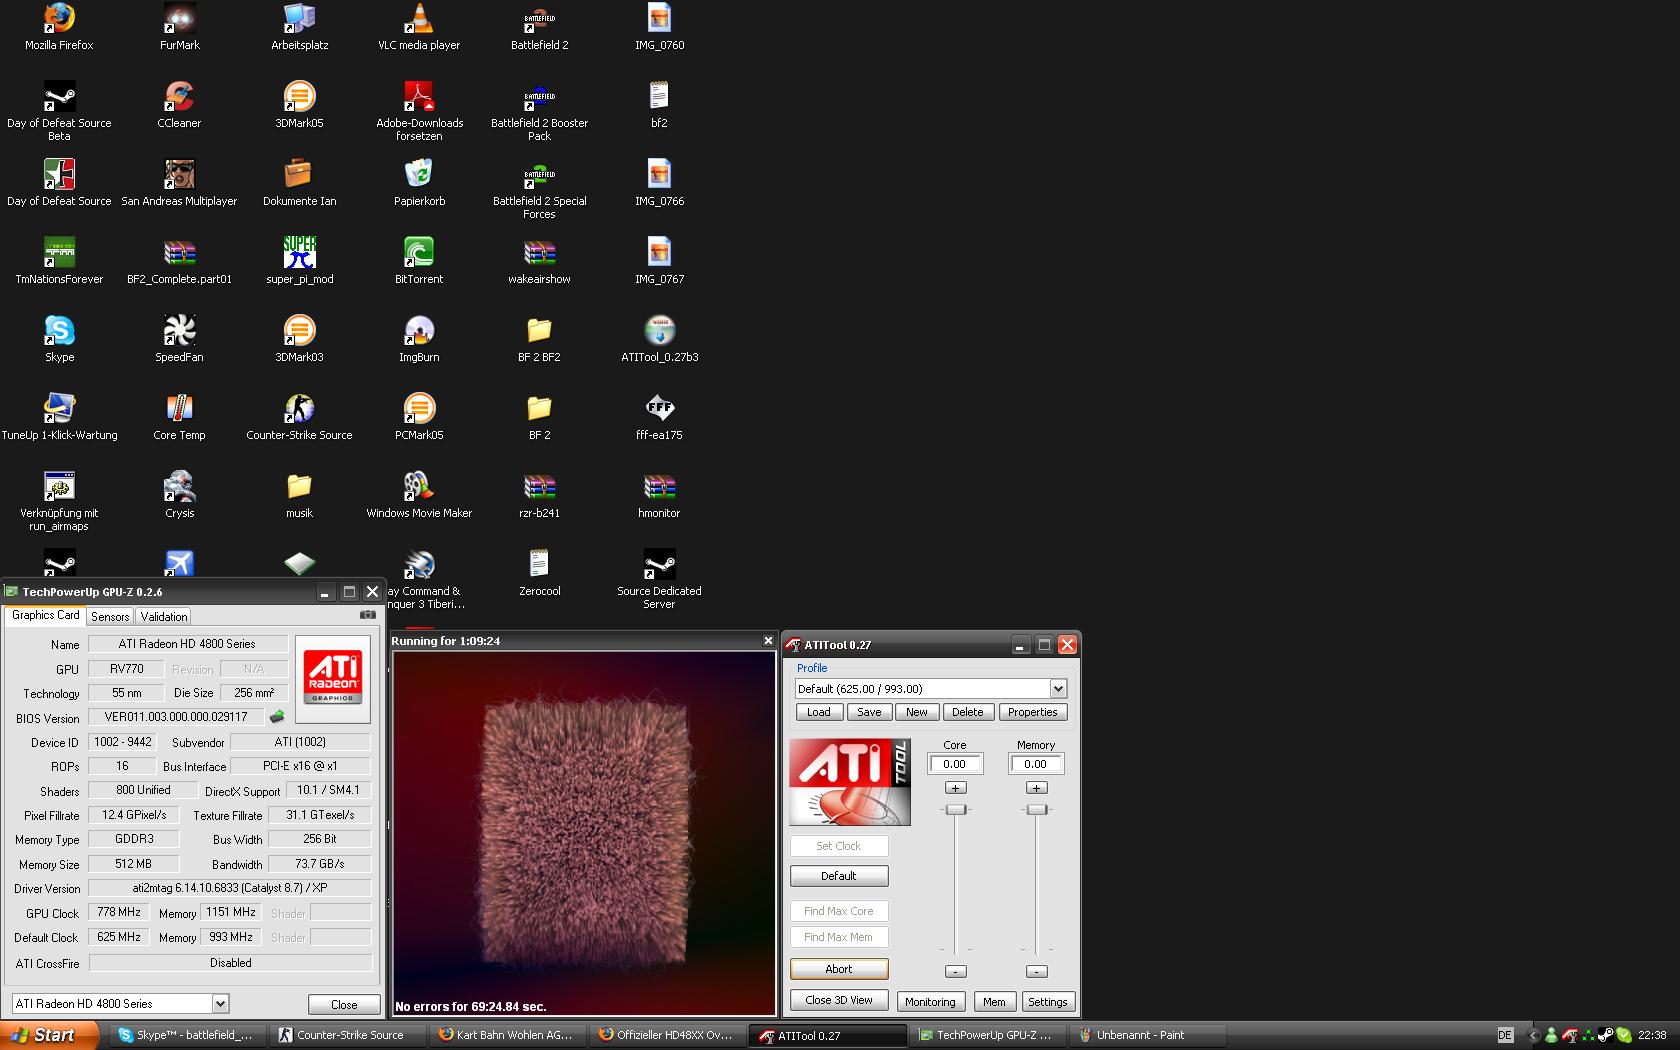Image resolution: width=1680 pixels, height=1050 pixels.
Task: Click the Delete profile button
Action: pyautogui.click(x=967, y=712)
